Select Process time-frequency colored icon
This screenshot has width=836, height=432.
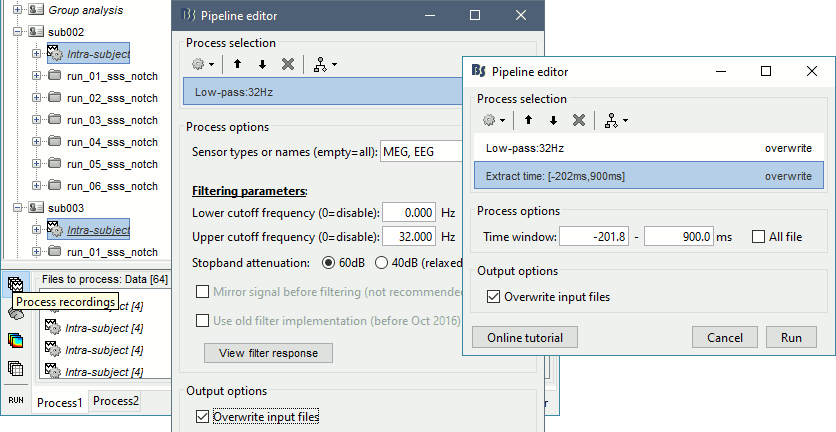15,340
